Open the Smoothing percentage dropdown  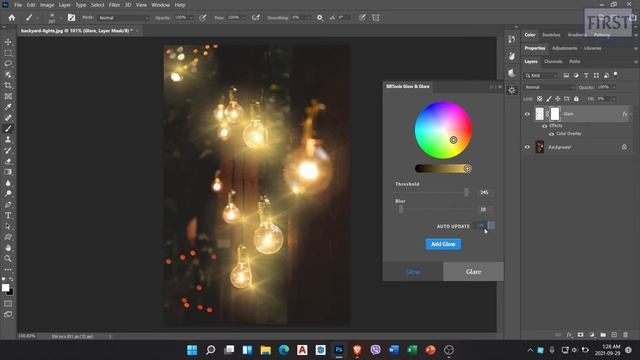coord(308,18)
